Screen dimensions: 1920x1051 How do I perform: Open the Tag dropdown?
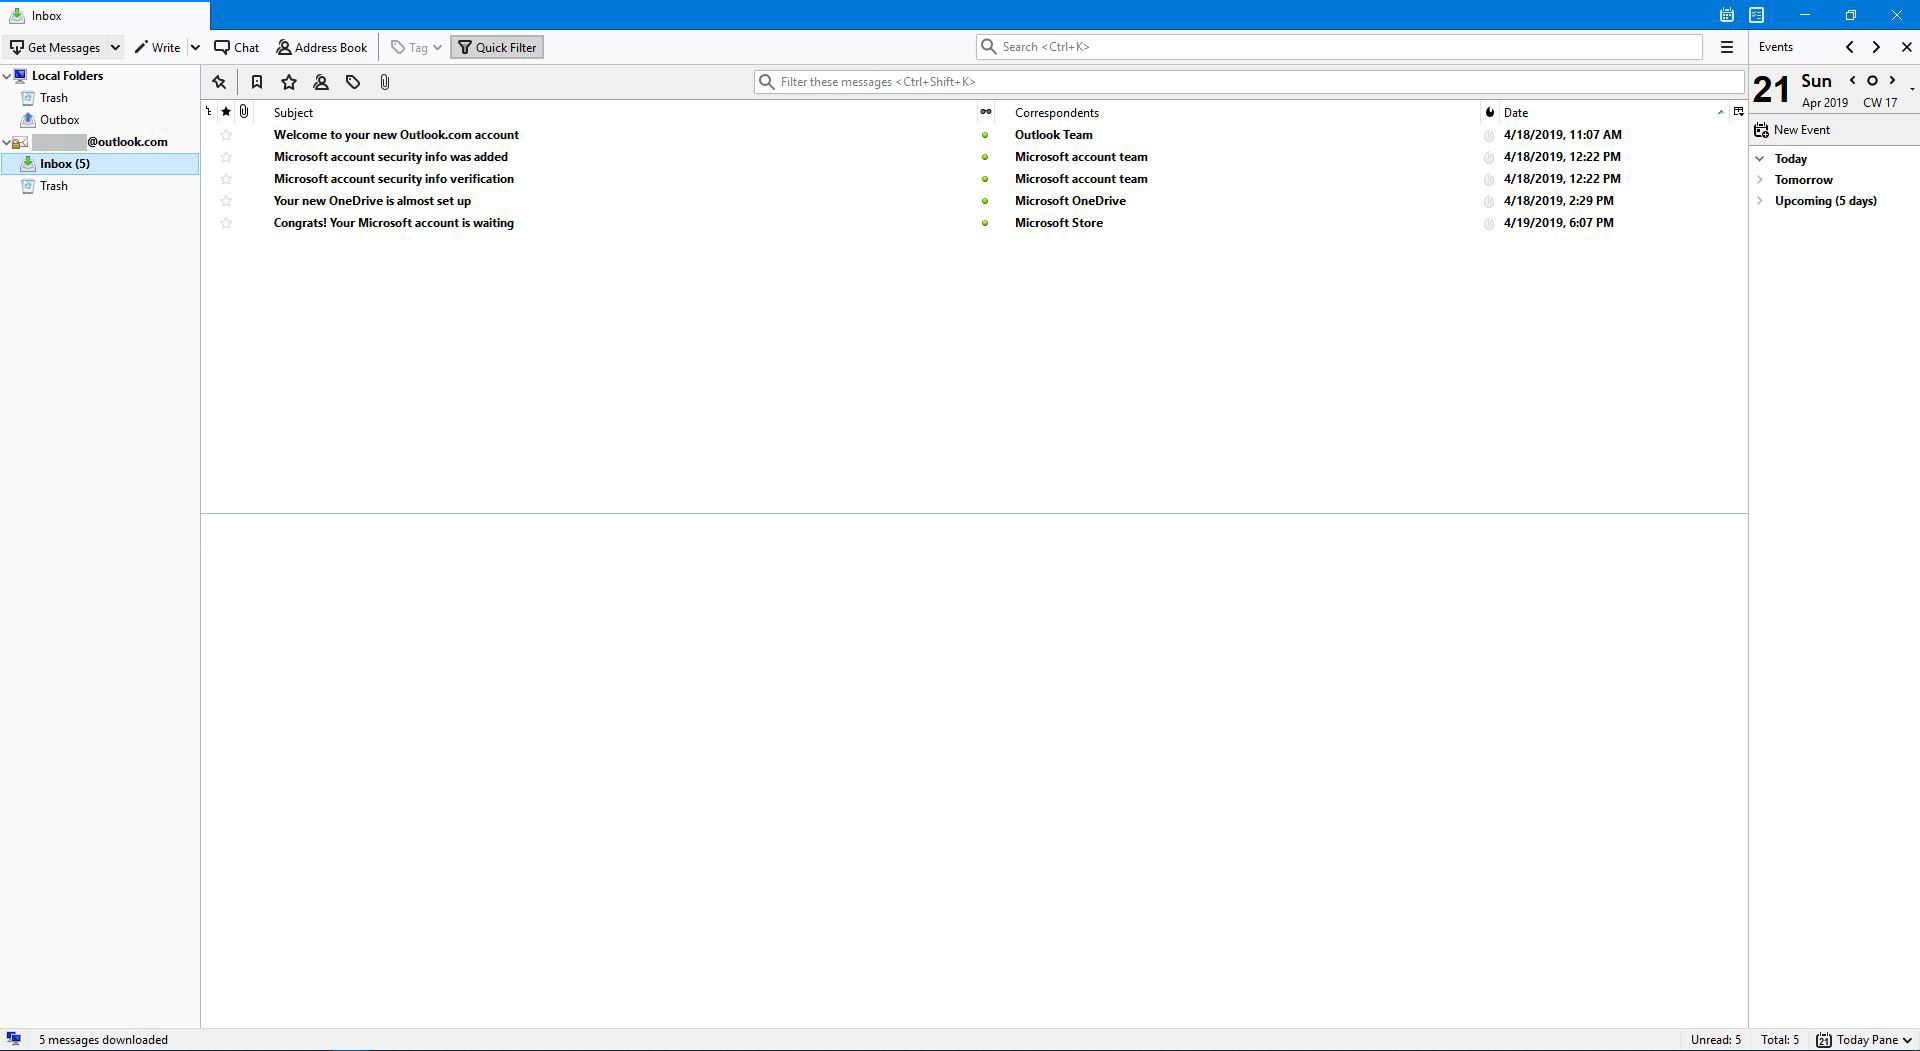point(416,47)
